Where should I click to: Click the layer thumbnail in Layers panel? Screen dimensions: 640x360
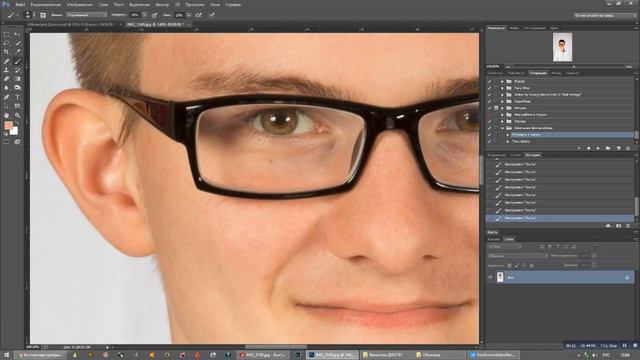coord(500,278)
